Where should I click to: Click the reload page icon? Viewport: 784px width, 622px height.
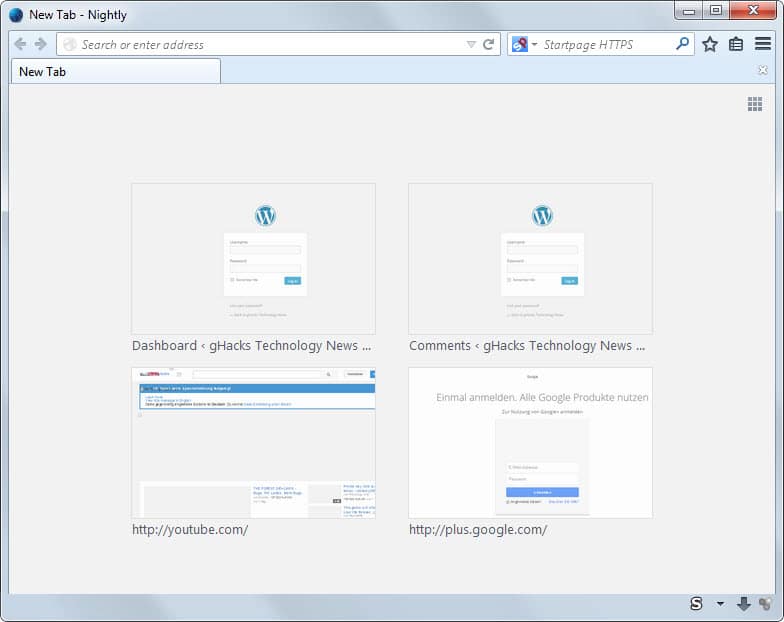(x=488, y=44)
